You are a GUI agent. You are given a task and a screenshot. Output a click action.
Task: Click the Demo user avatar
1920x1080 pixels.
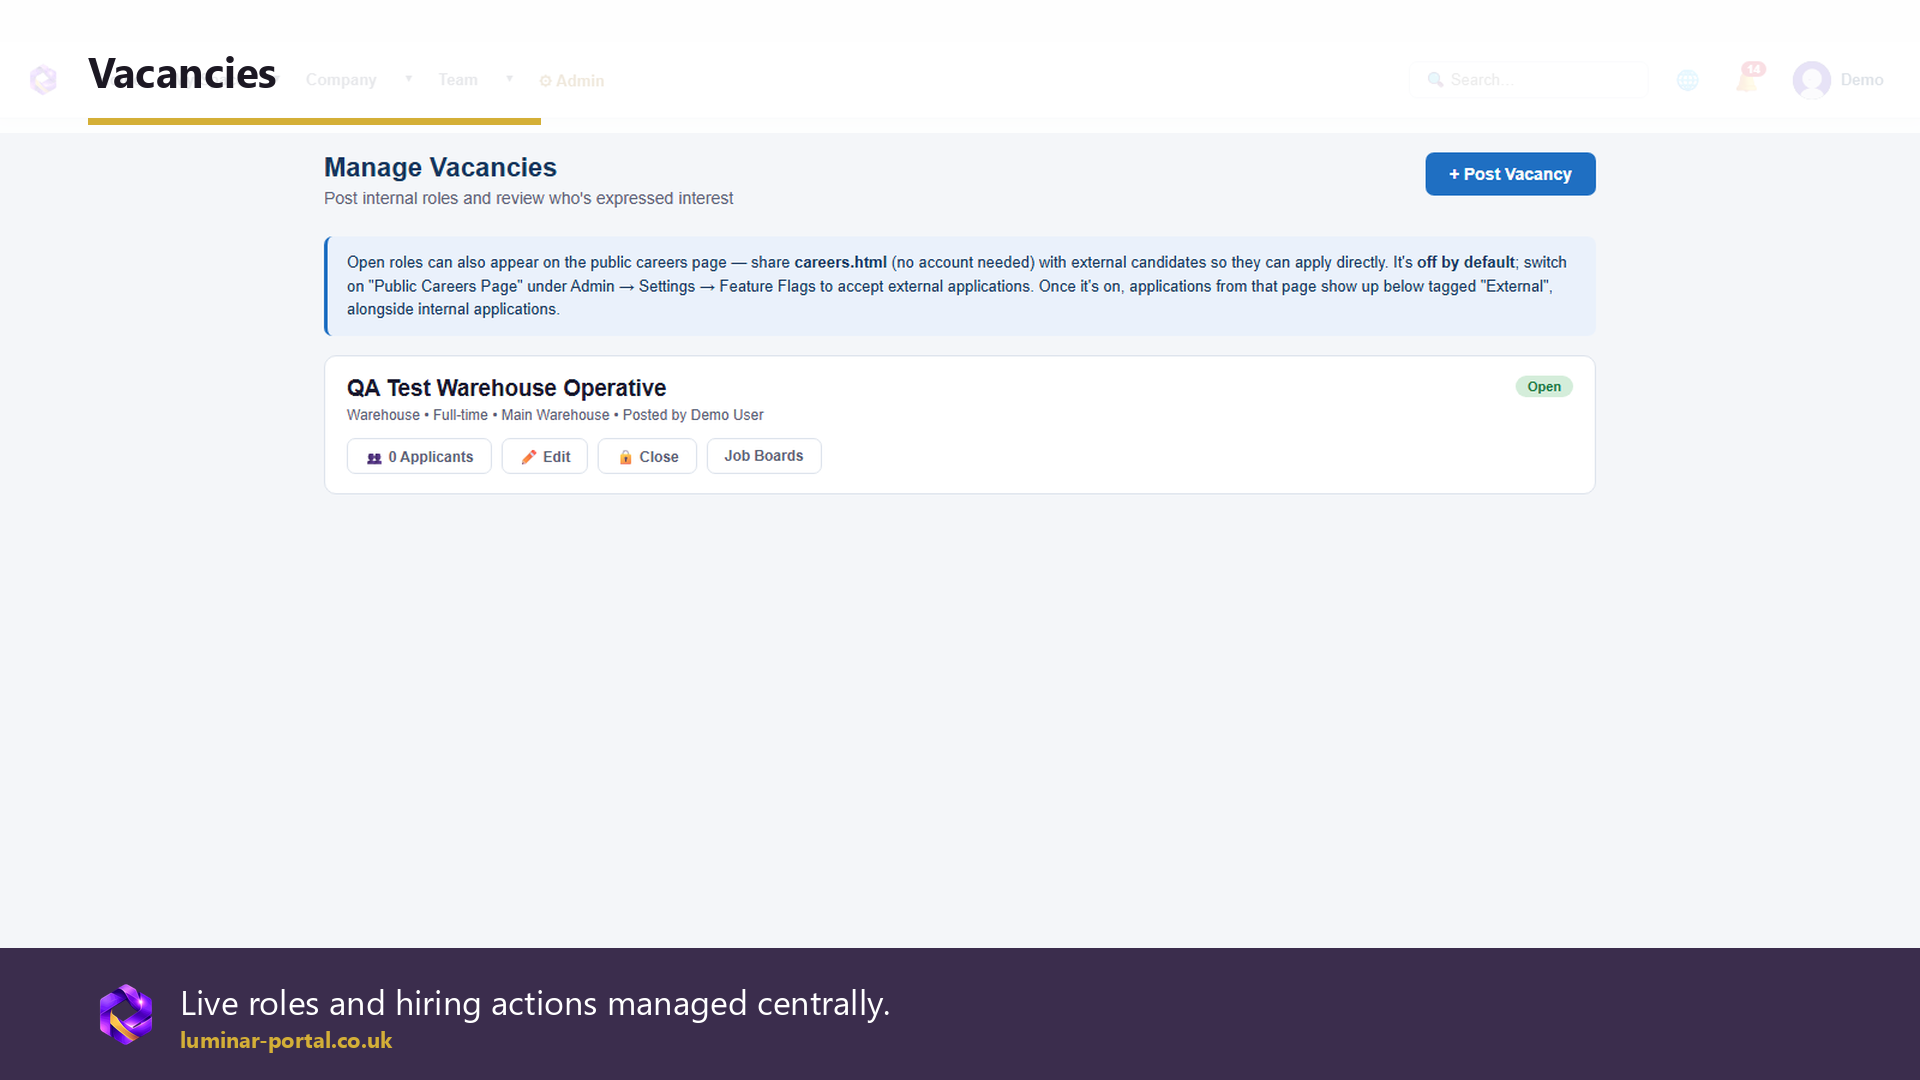point(1811,80)
